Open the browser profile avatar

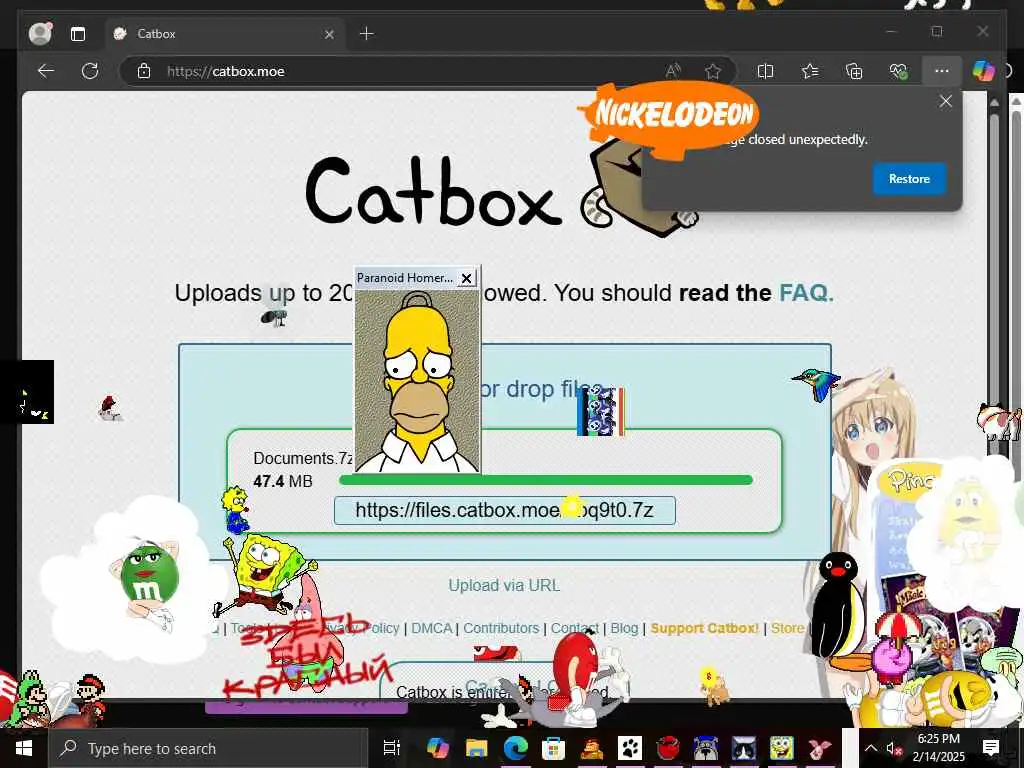pos(40,33)
